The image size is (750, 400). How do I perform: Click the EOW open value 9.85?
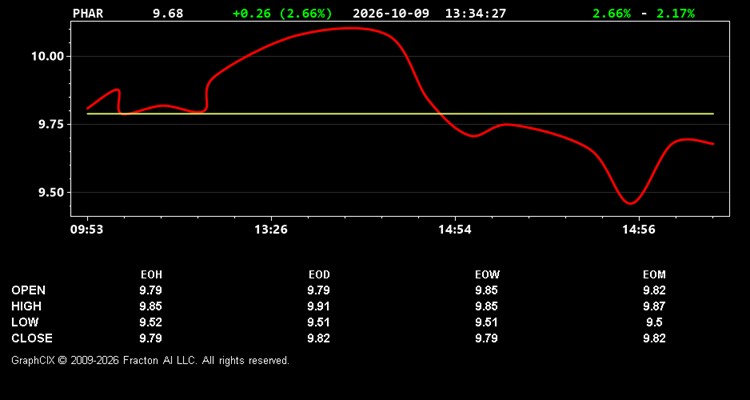(x=487, y=290)
